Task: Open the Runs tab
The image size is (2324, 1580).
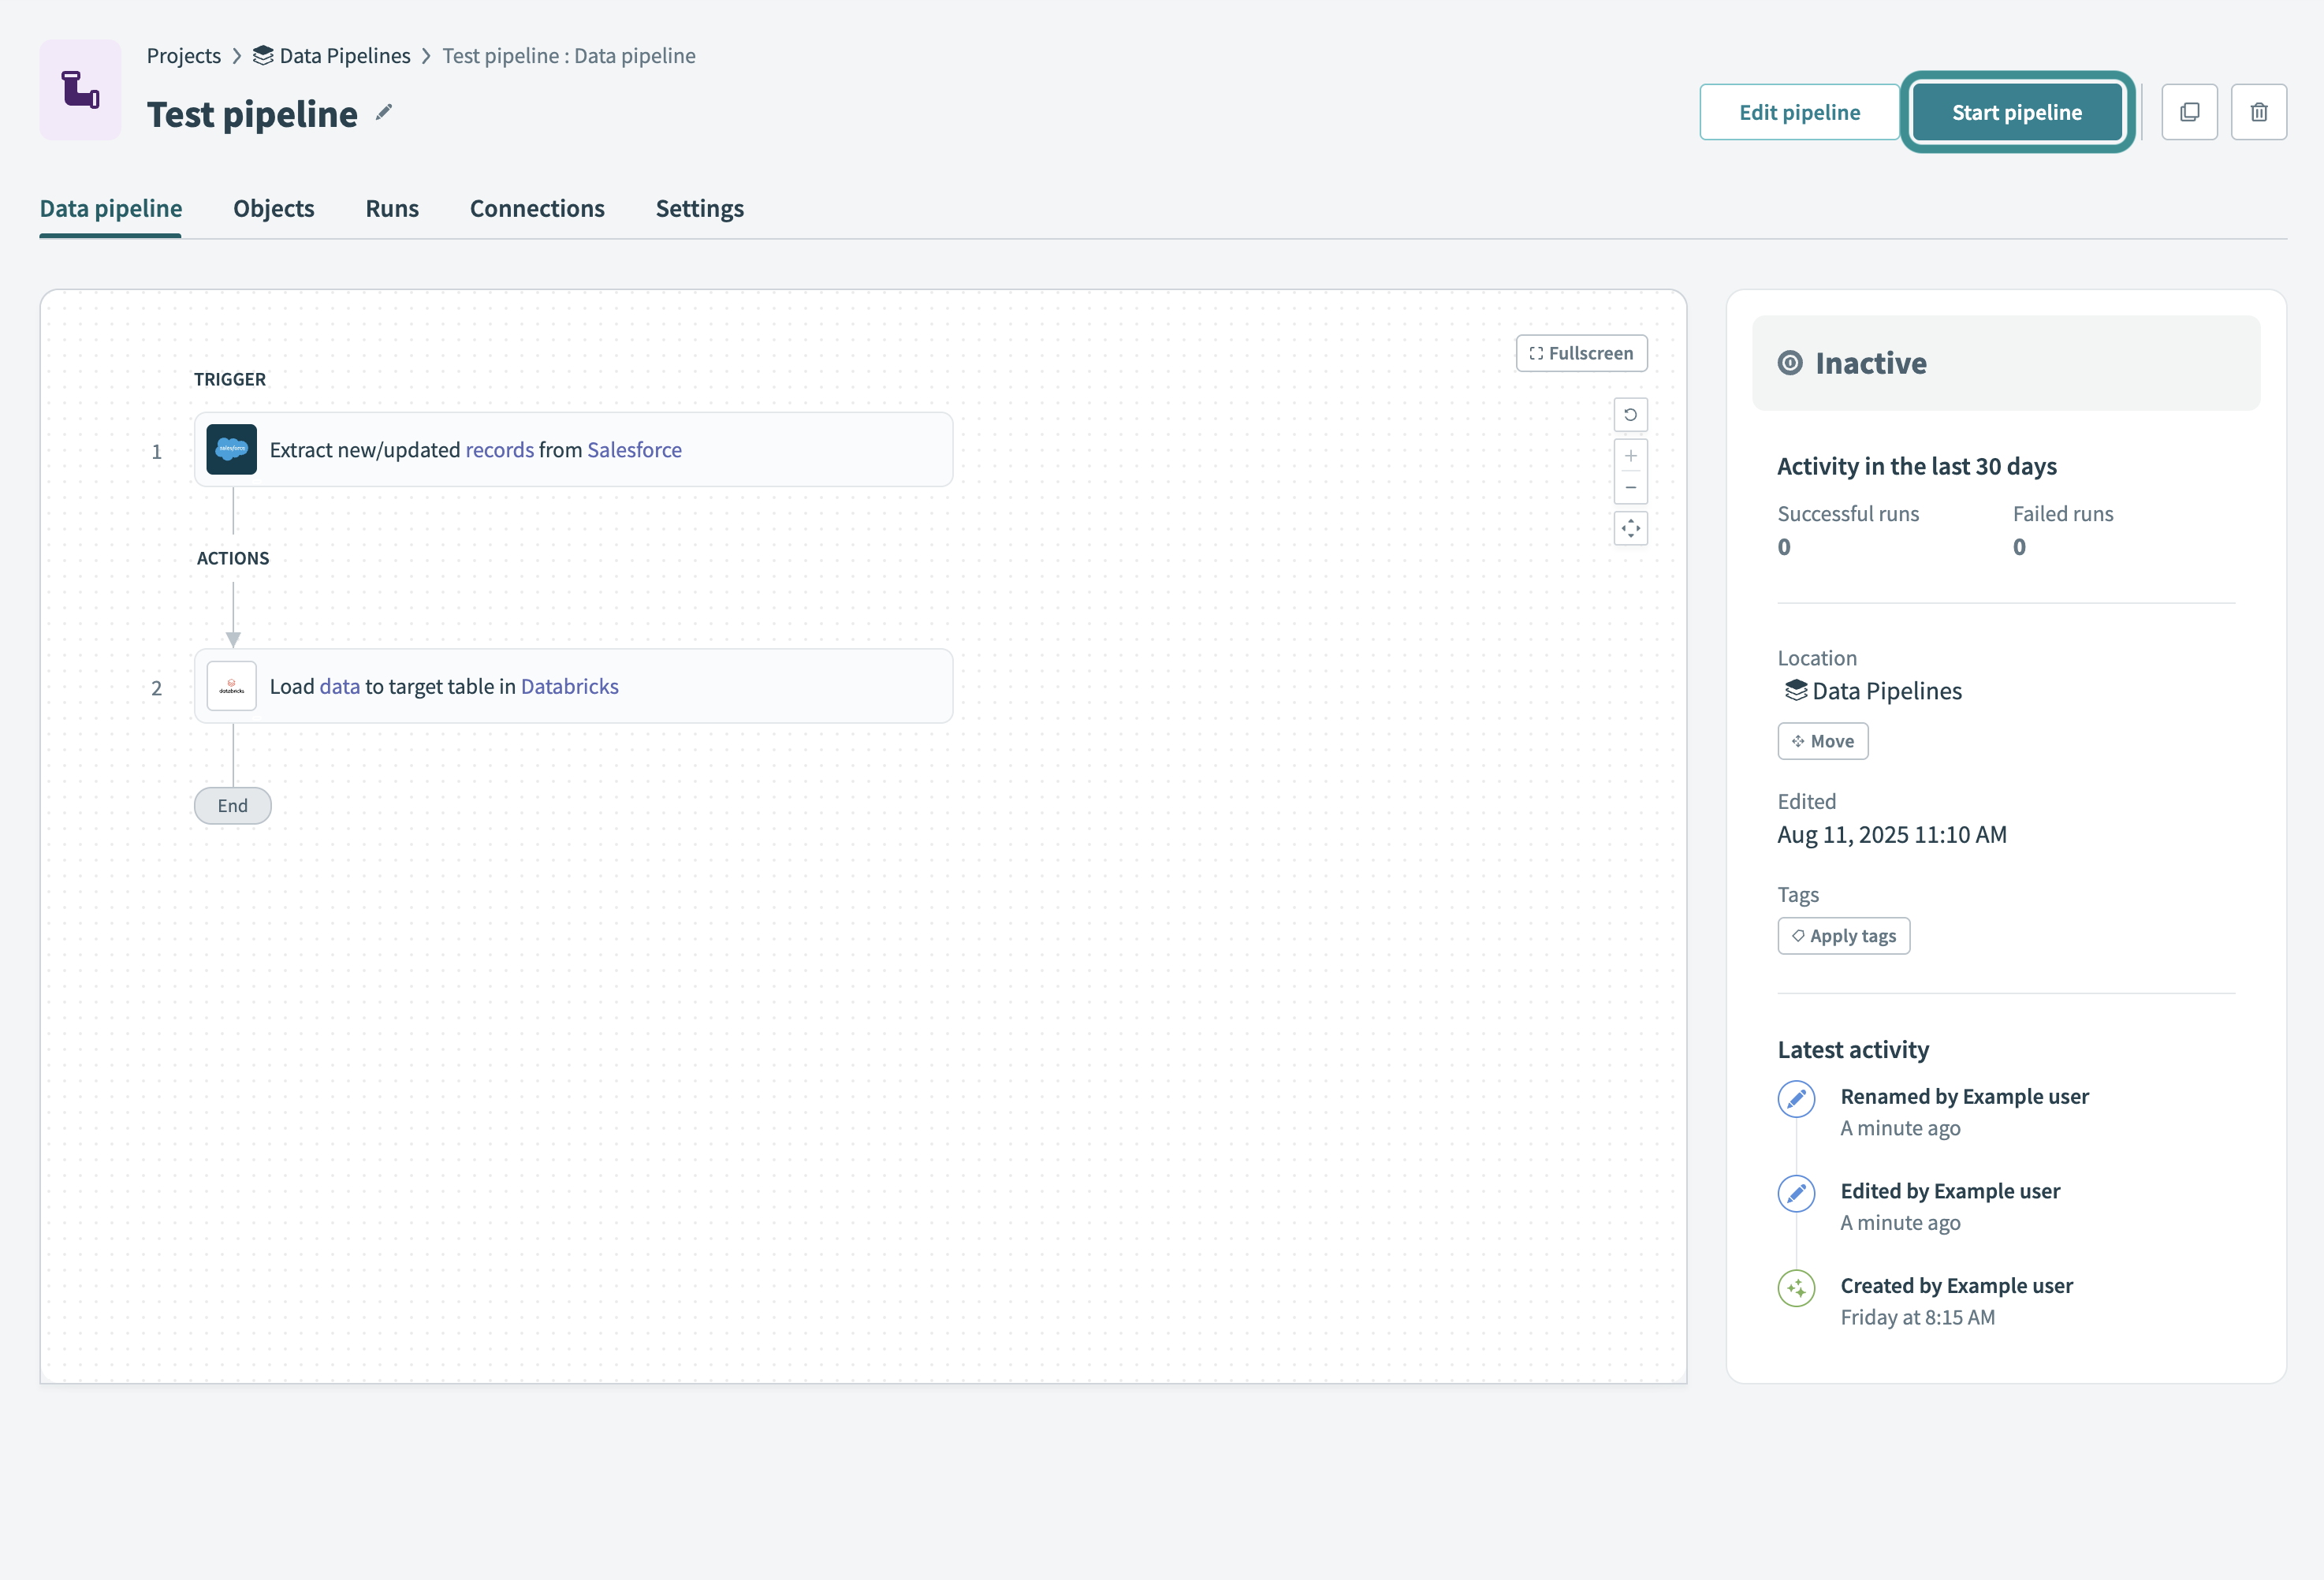Action: tap(391, 209)
